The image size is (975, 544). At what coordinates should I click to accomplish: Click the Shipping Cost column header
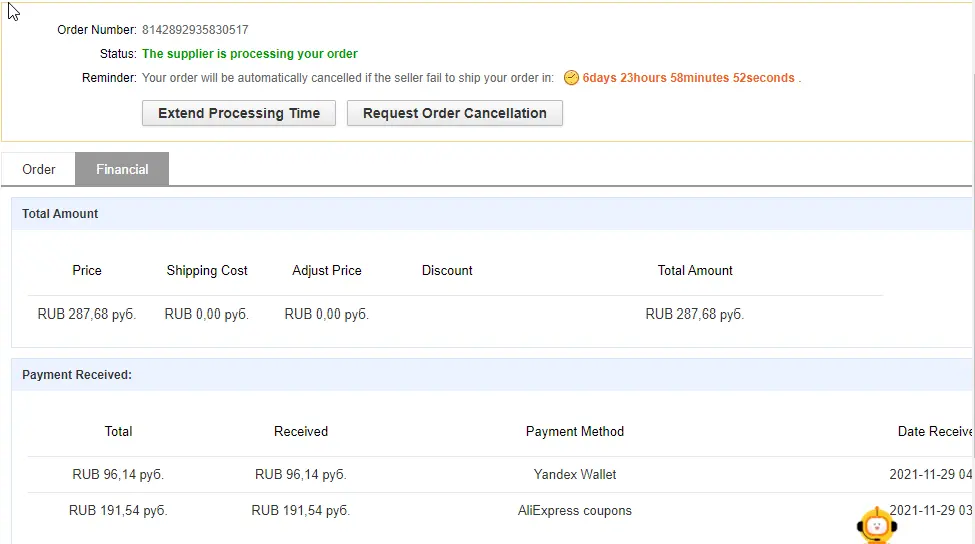[207, 270]
